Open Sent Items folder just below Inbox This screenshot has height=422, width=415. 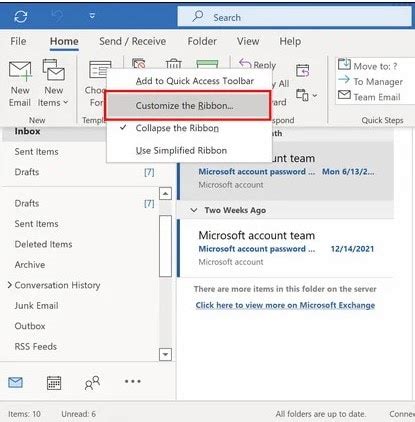tap(36, 152)
